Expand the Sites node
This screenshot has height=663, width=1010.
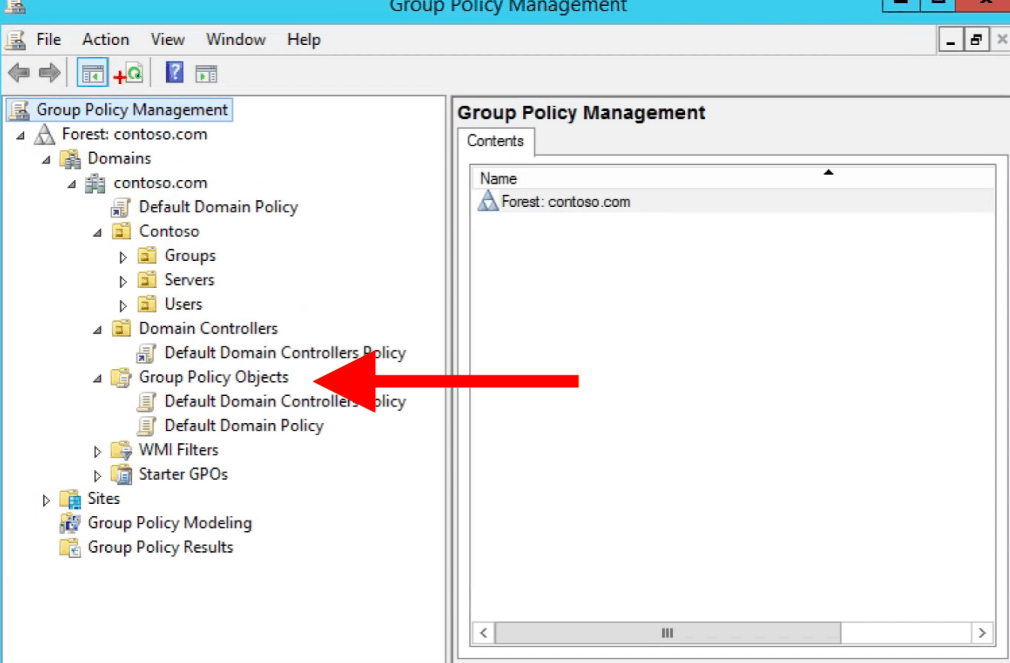[46, 500]
